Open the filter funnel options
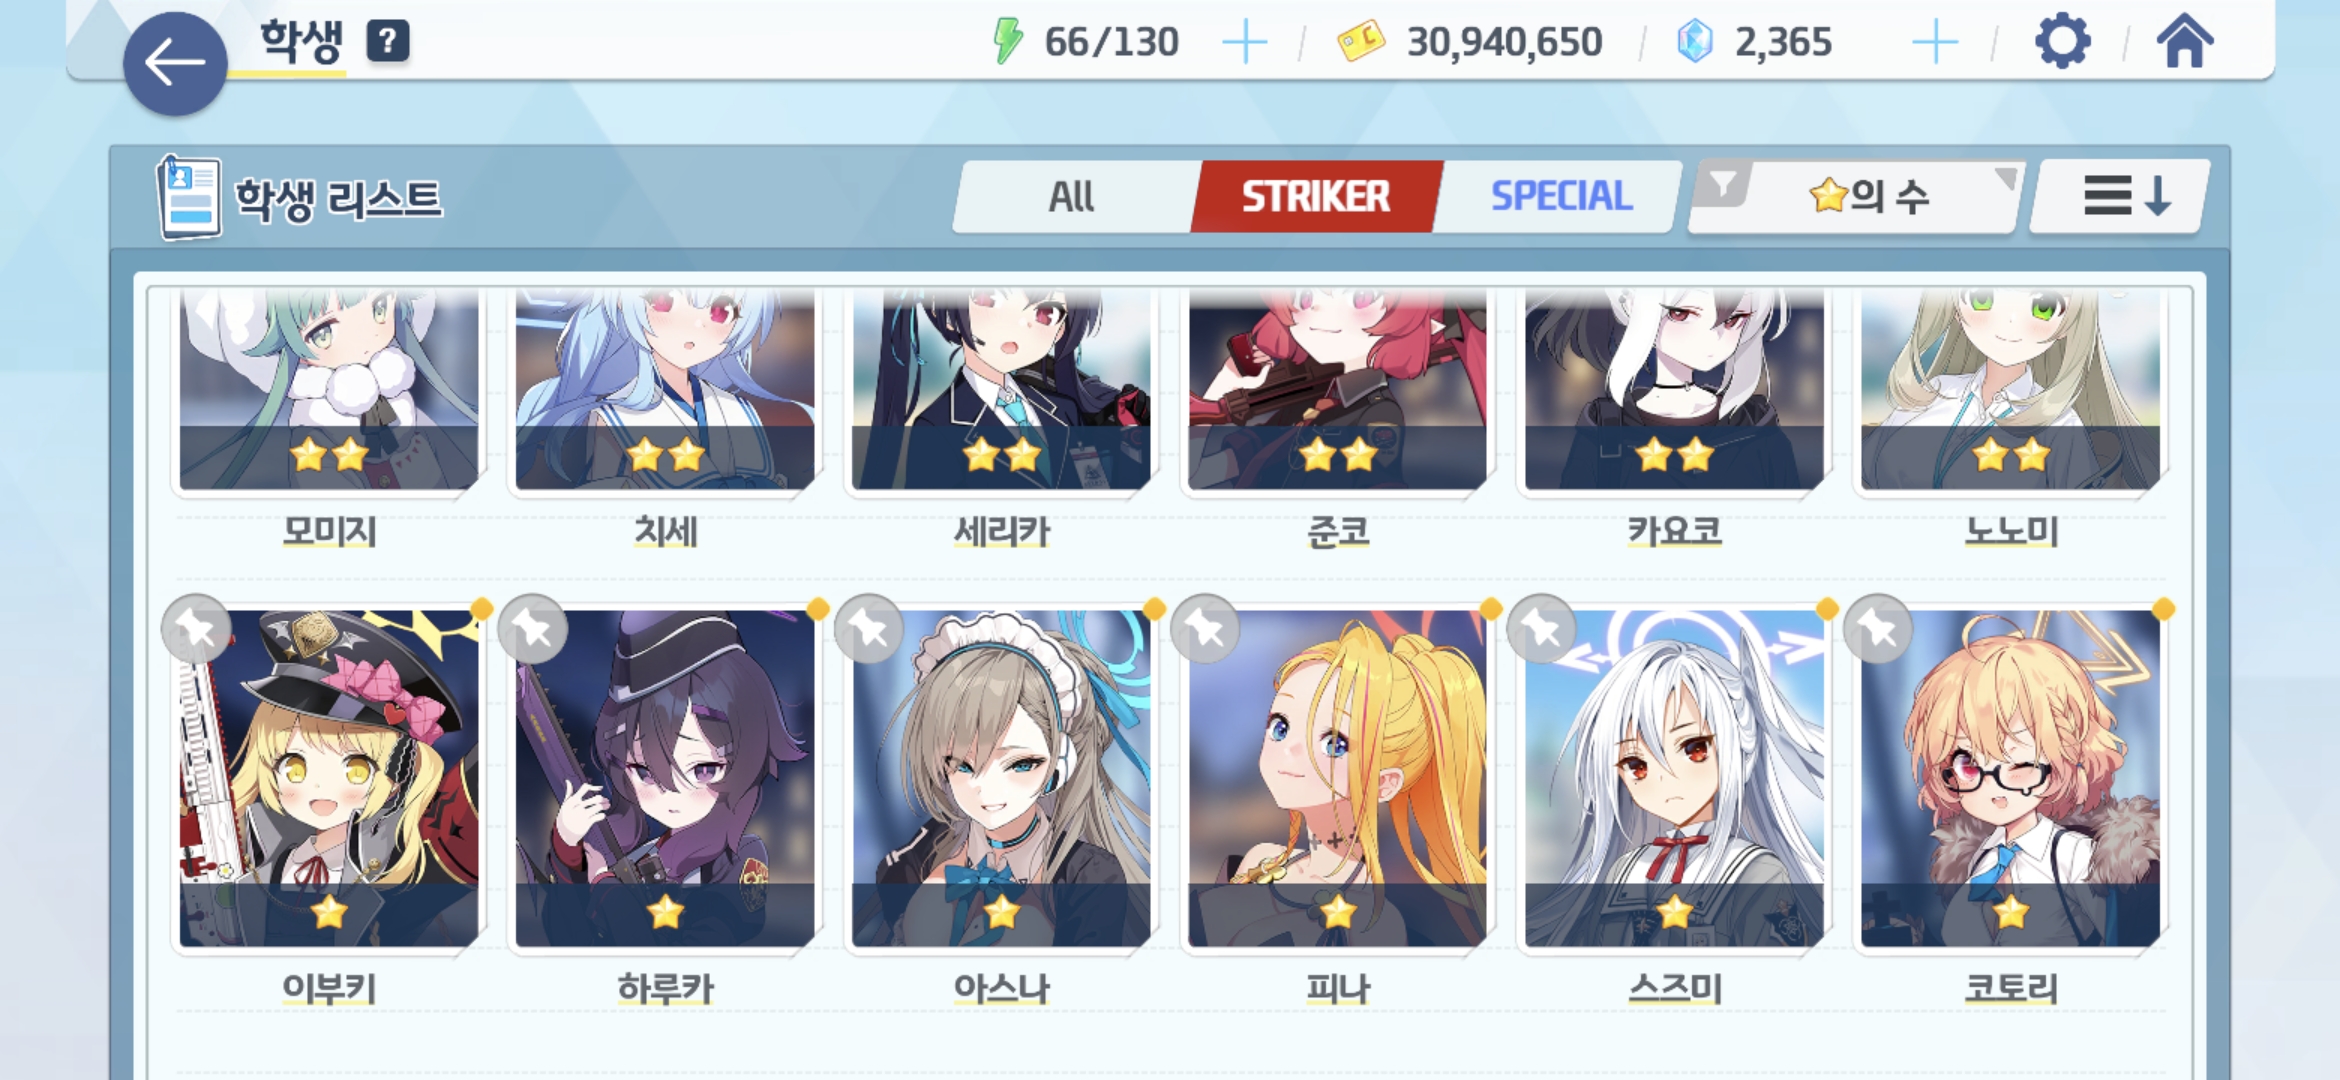Image resolution: width=2340 pixels, height=1080 pixels. [x=1723, y=186]
